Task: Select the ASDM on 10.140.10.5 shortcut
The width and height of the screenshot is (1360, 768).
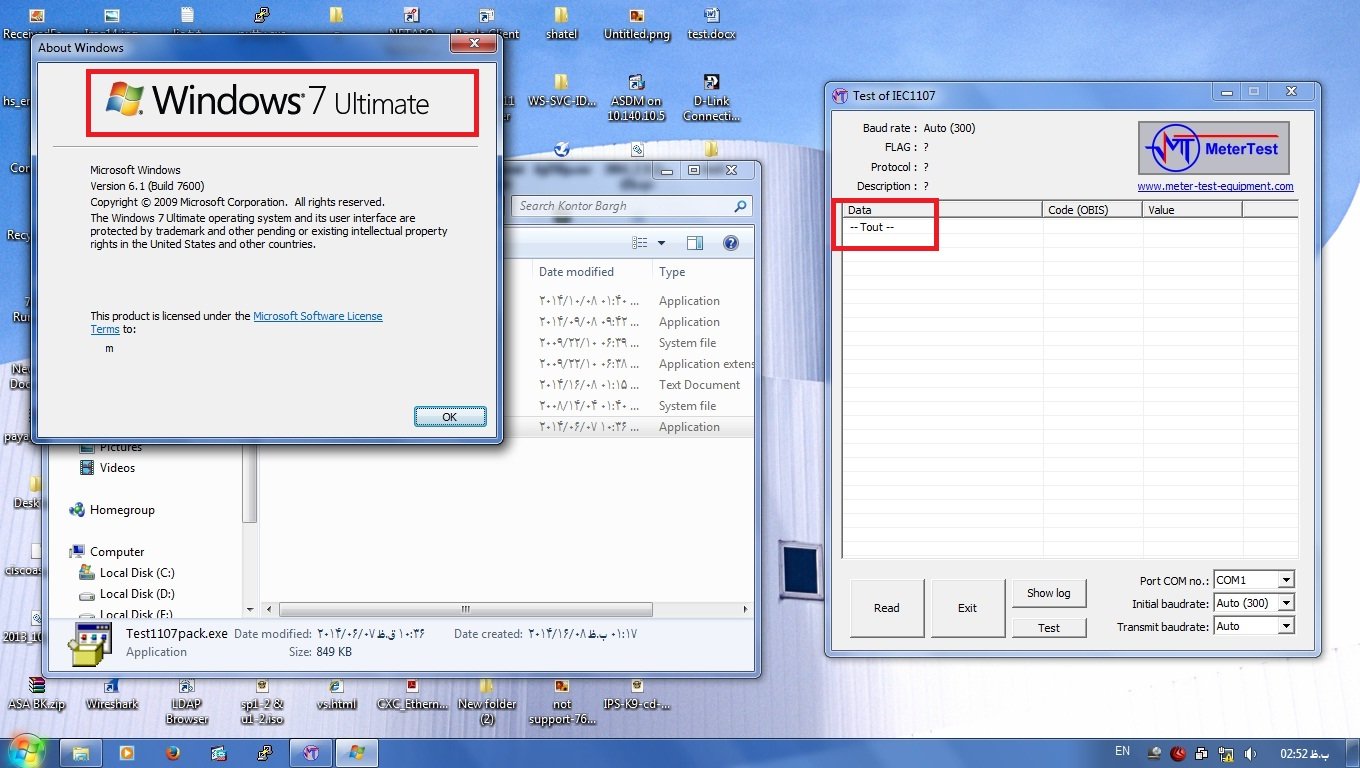Action: point(636,98)
